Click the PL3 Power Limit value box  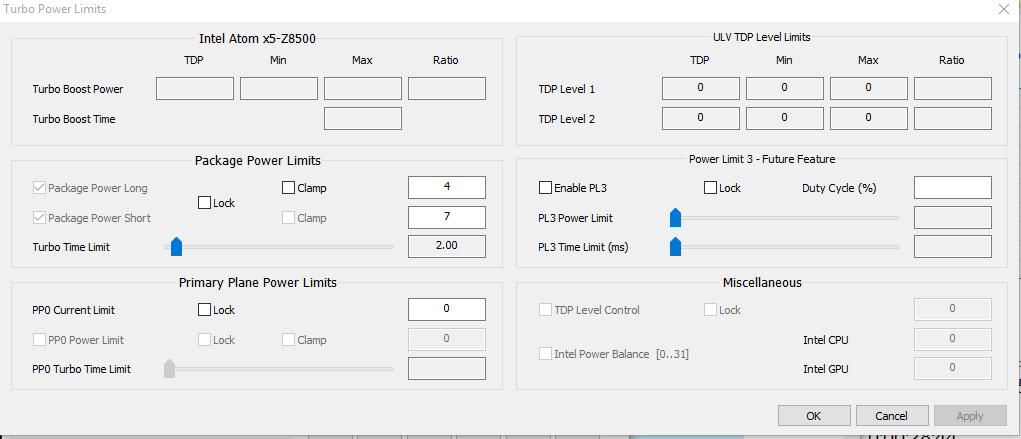tap(953, 218)
